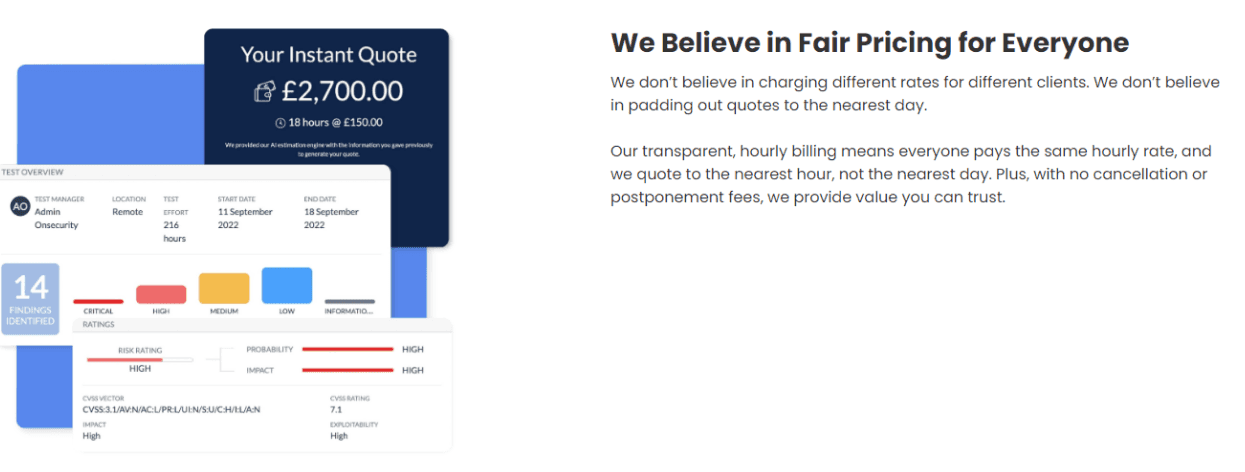
Task: Click the clock icon next to 18 hours
Action: click(x=281, y=123)
